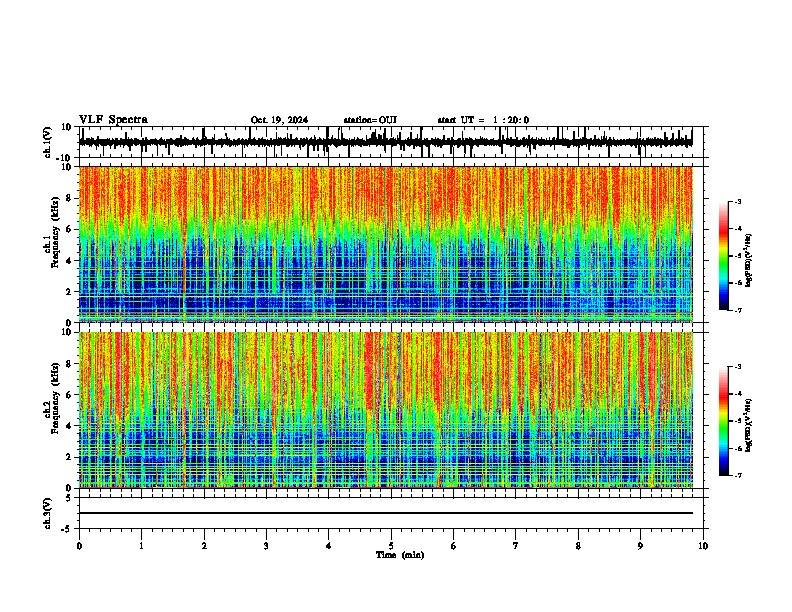Viewport: 792px width, 612px height.
Task: Click the flat ch.3 voltage line
Action: pyautogui.click(x=386, y=513)
